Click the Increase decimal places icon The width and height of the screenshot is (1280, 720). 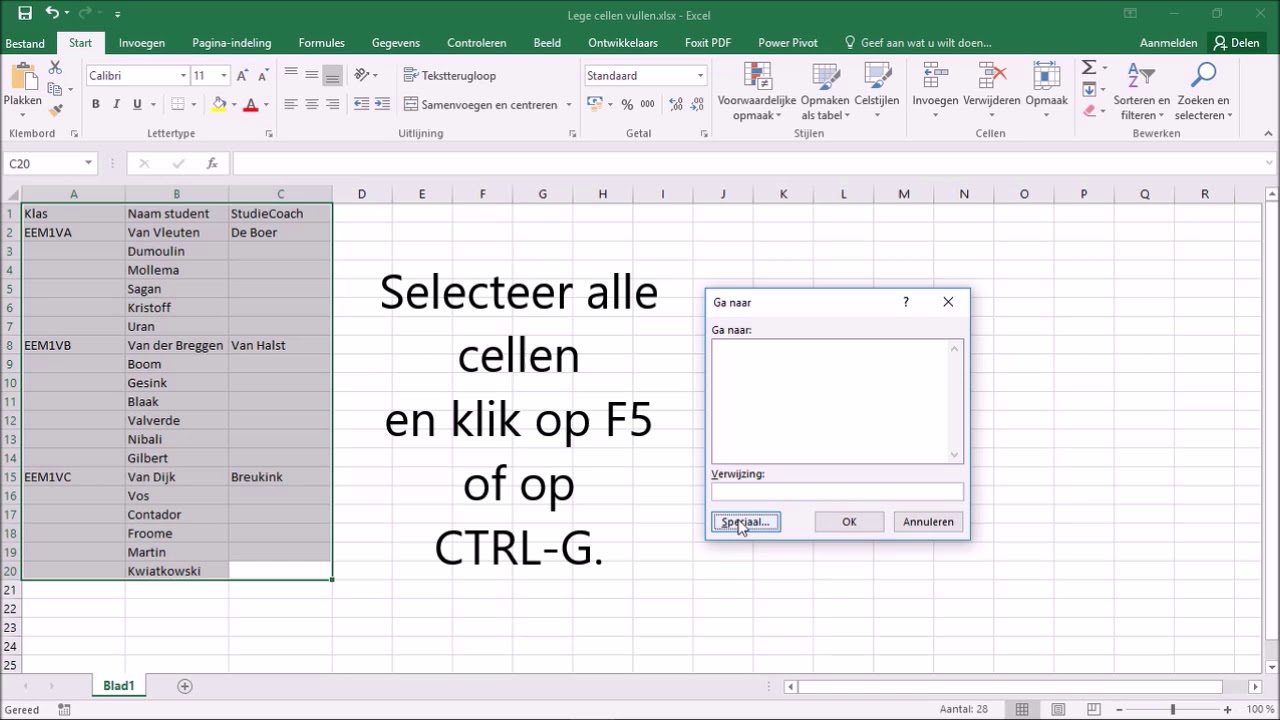click(x=676, y=104)
